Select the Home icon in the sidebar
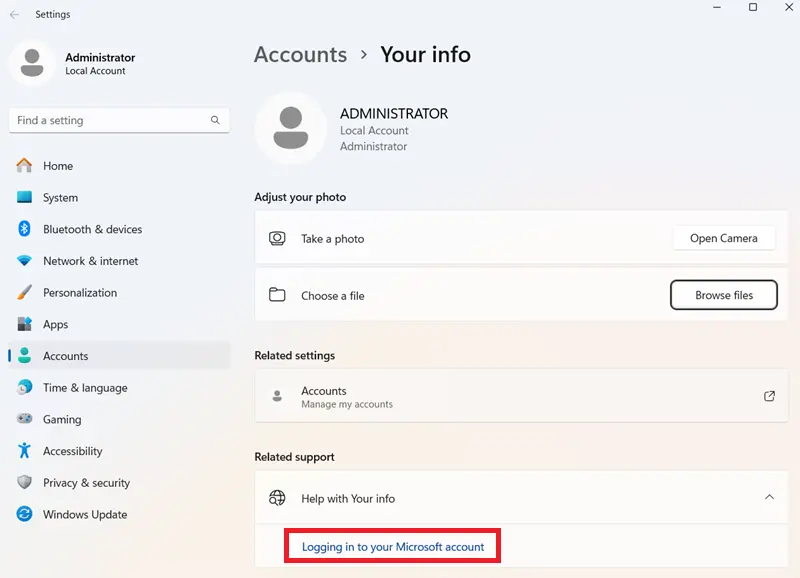The image size is (800, 578). (24, 166)
